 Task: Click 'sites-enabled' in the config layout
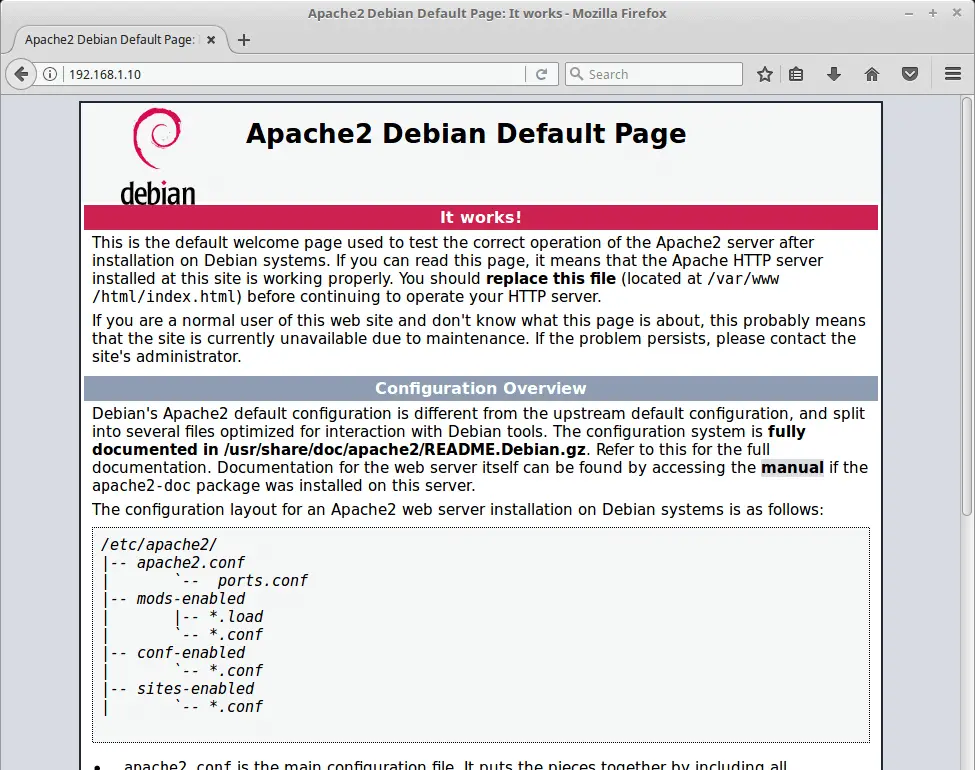click(x=195, y=689)
